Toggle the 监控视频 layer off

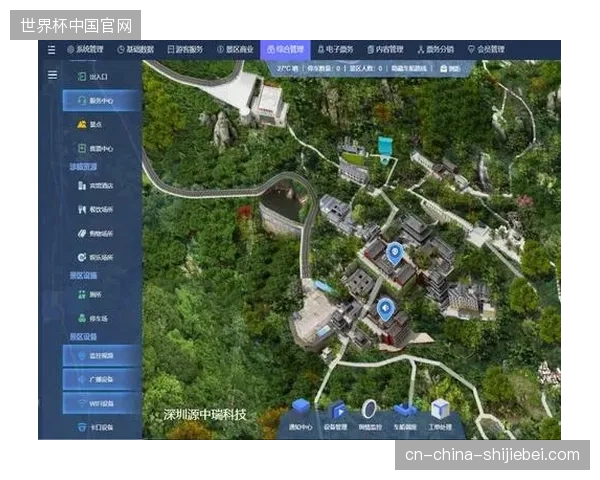(102, 356)
